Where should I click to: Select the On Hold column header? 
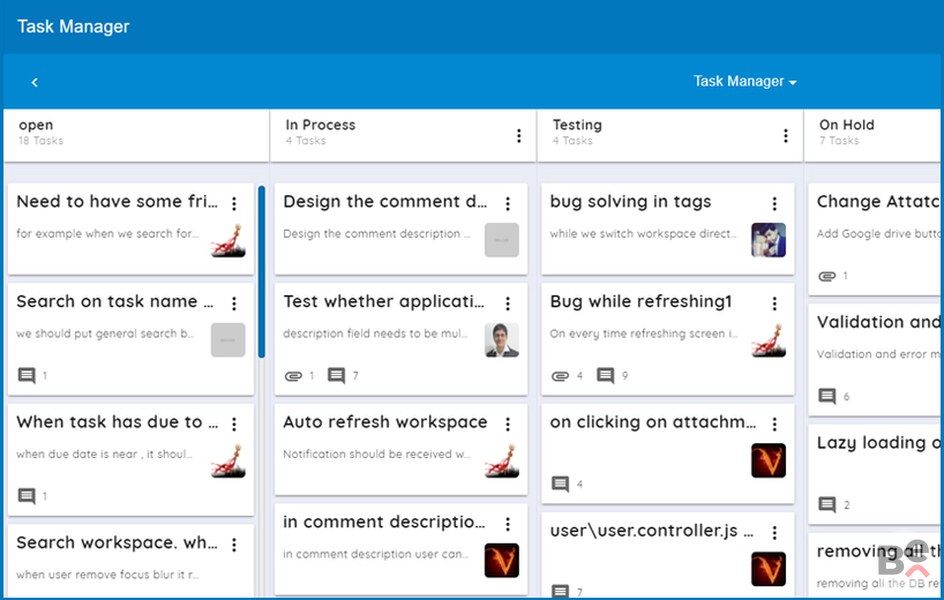846,125
